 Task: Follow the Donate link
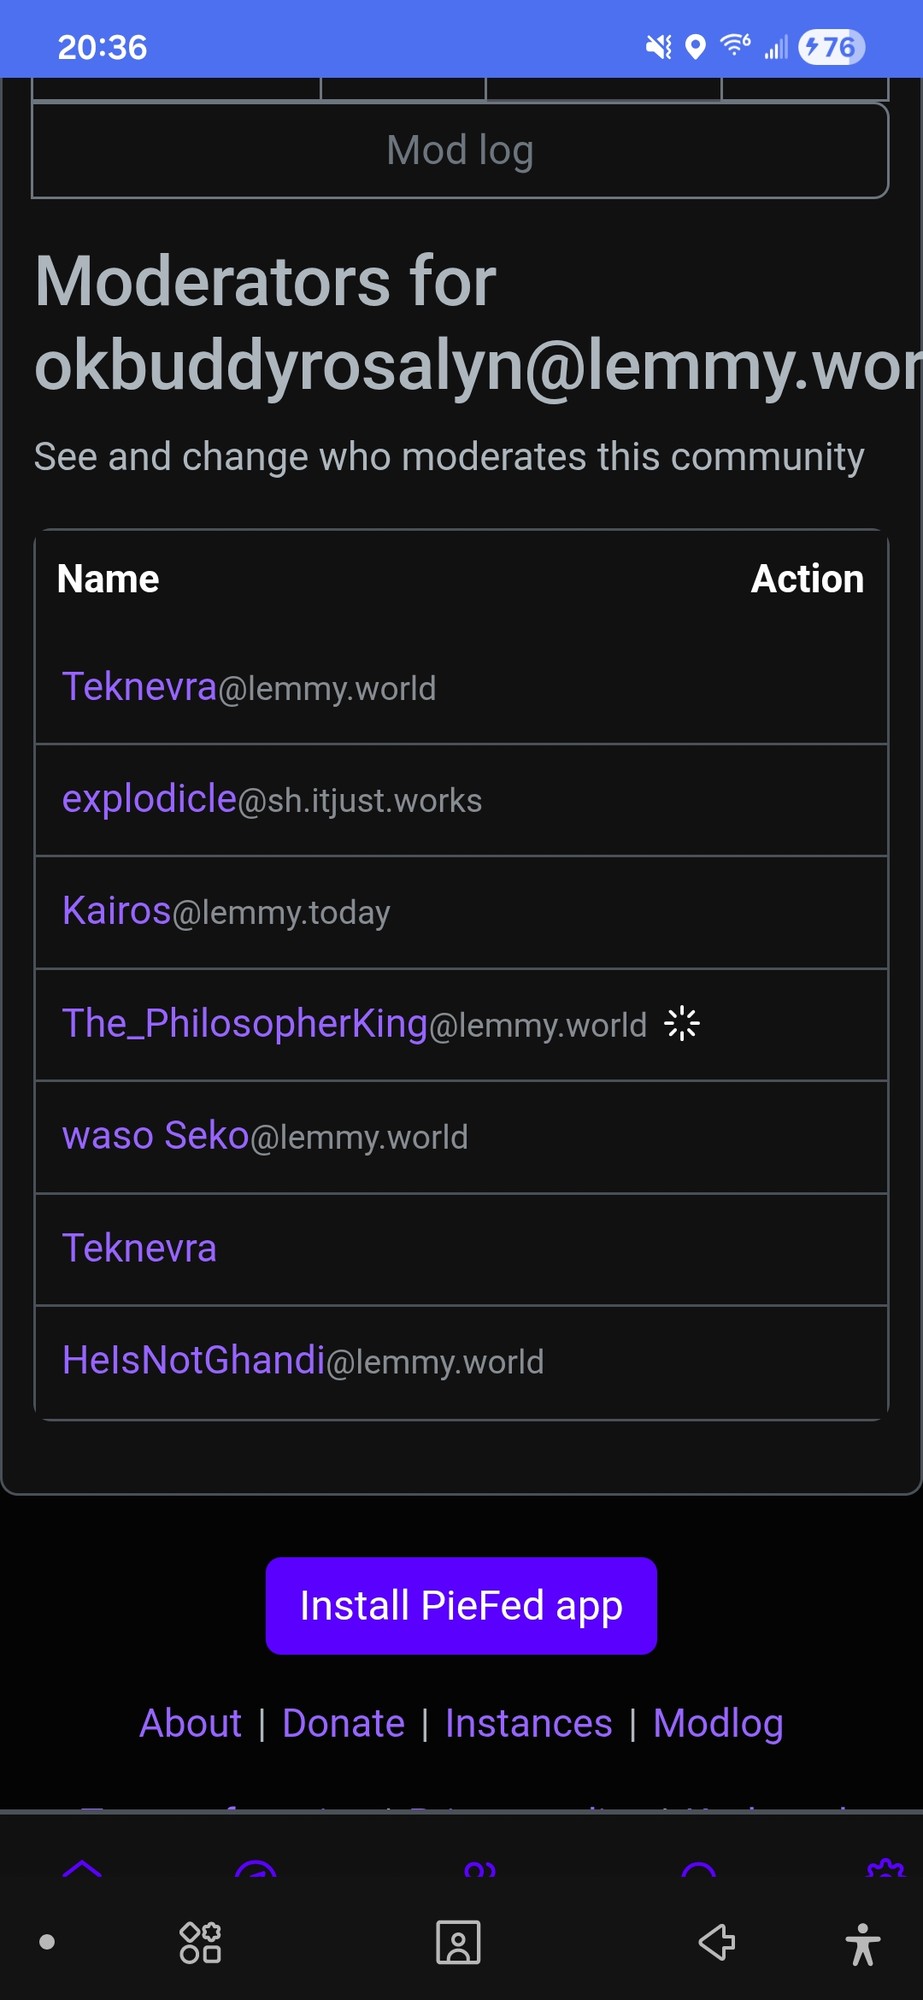point(343,1723)
